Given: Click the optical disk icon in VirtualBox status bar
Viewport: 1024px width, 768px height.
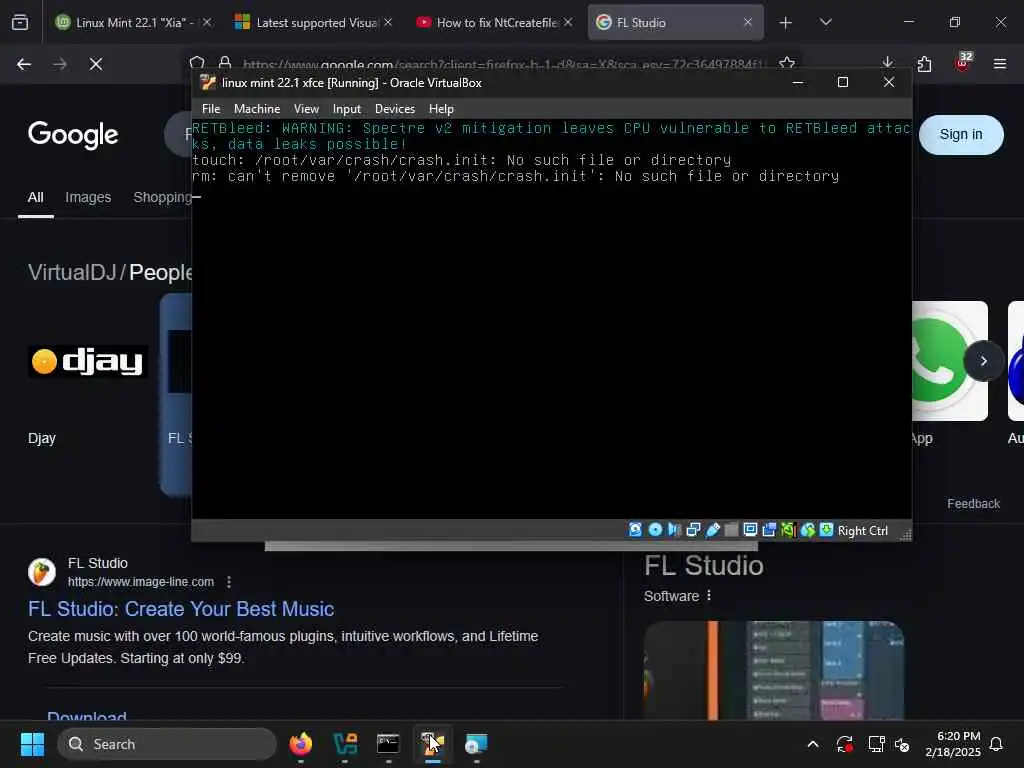Looking at the screenshot, I should click(655, 530).
